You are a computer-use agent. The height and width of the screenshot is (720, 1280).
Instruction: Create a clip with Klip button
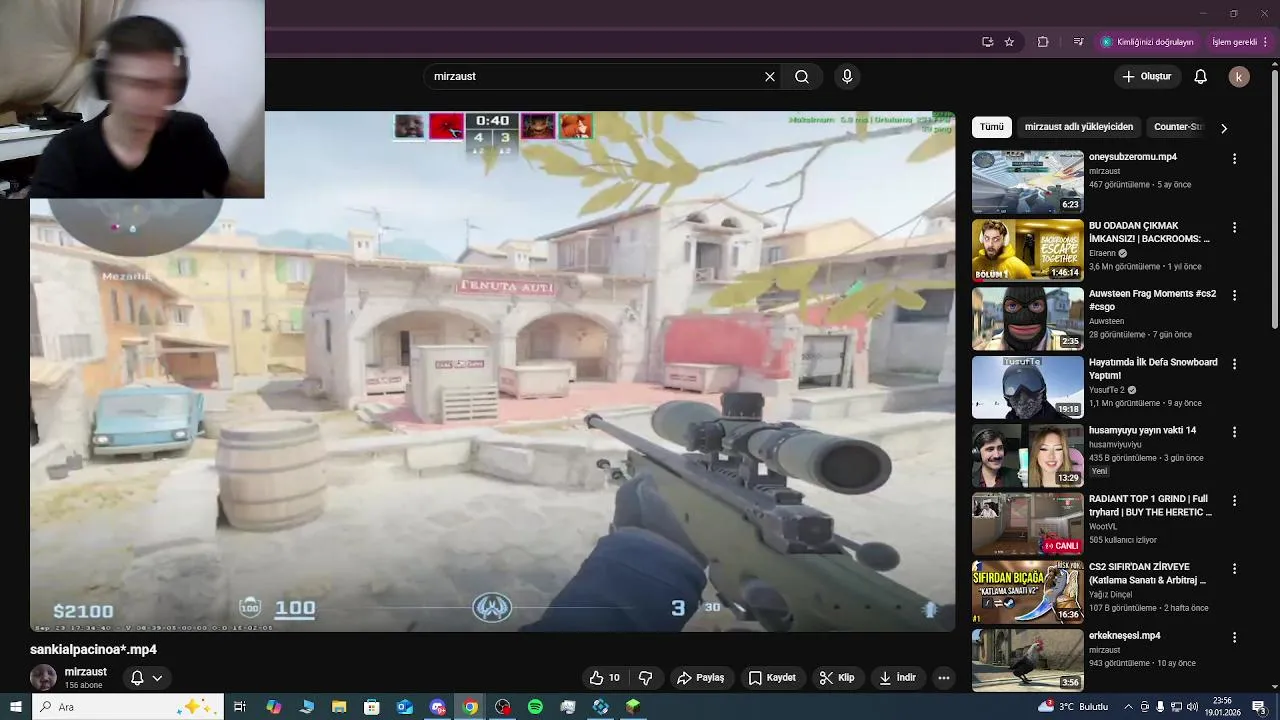tap(837, 678)
